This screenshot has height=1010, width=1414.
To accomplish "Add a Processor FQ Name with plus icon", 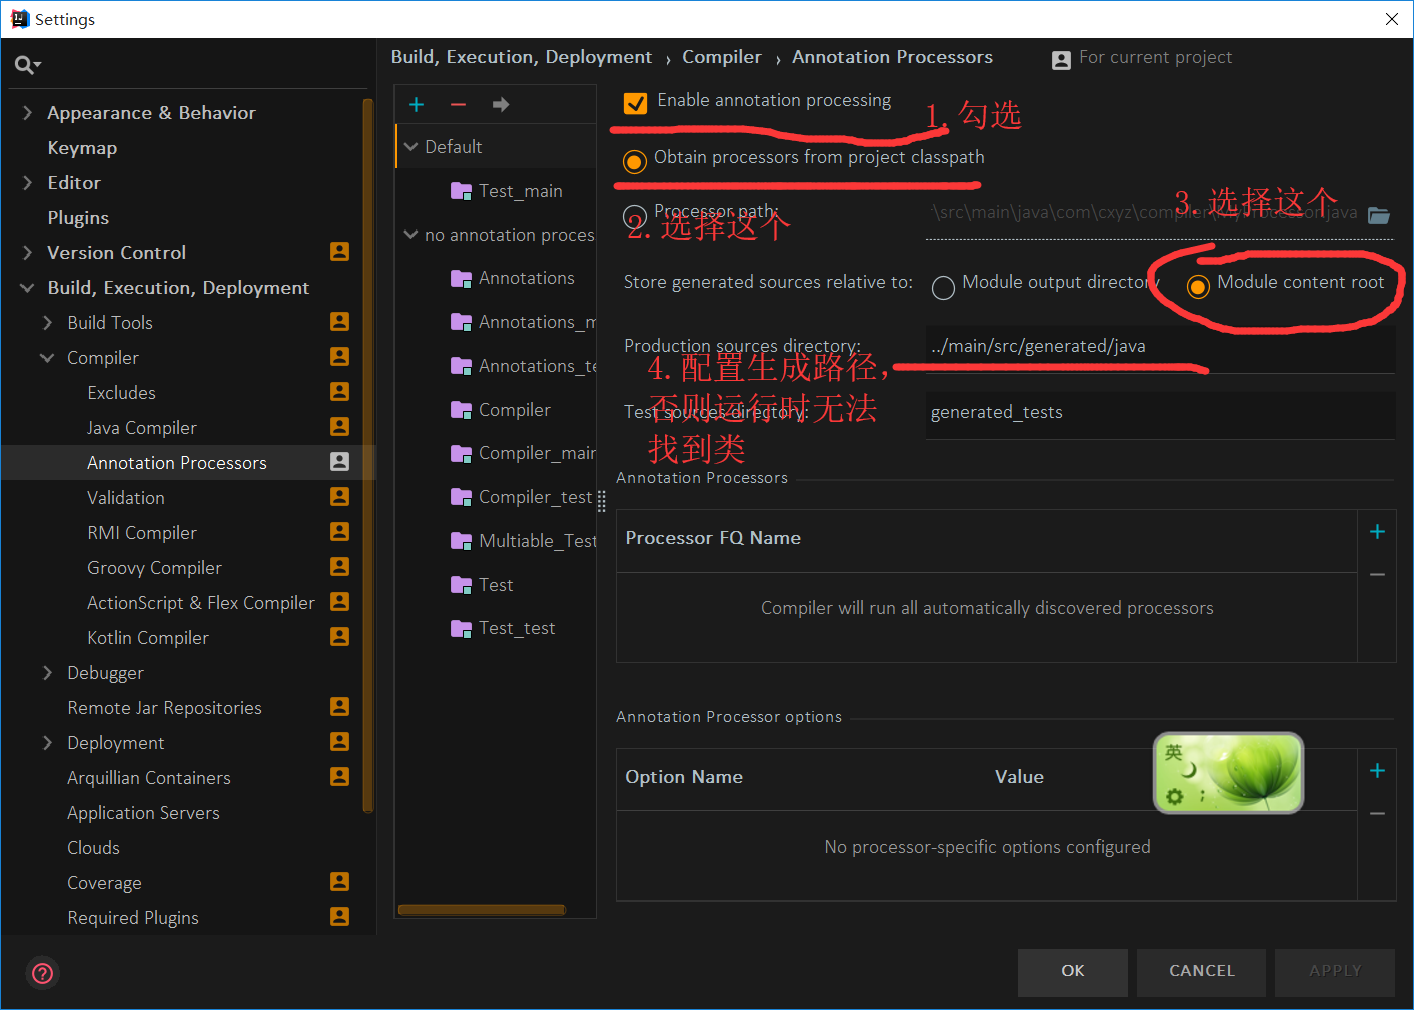I will (x=1377, y=532).
